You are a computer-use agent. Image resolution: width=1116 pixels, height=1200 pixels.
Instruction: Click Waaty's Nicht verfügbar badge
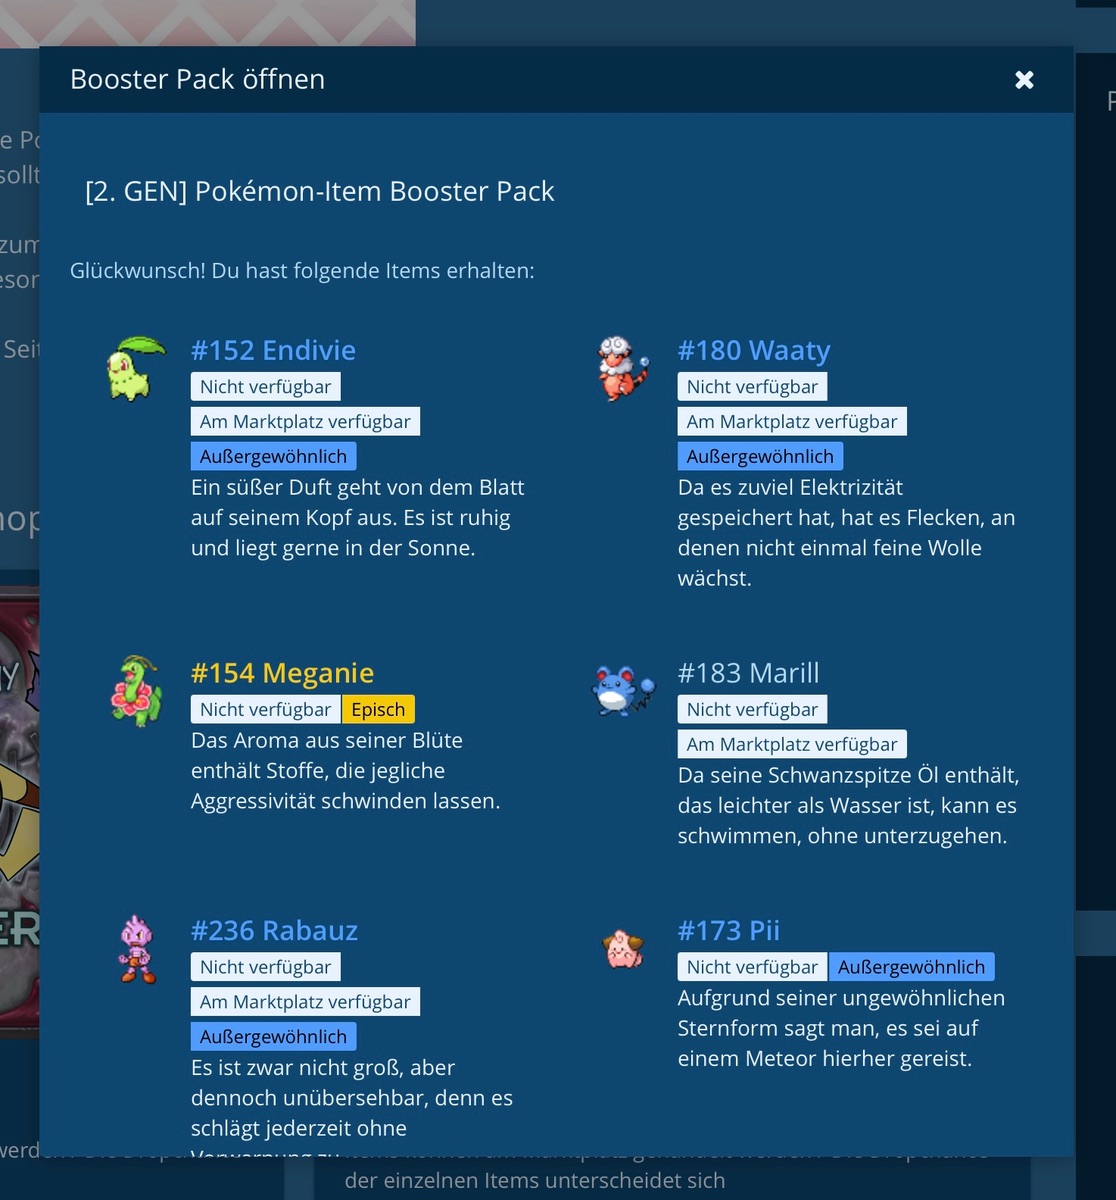pyautogui.click(x=752, y=387)
